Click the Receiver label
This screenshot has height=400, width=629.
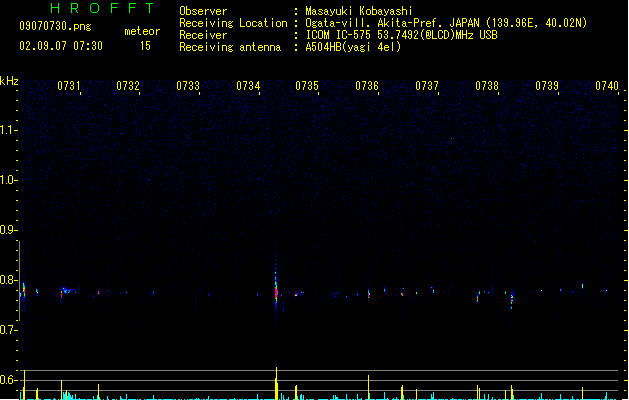click(203, 35)
